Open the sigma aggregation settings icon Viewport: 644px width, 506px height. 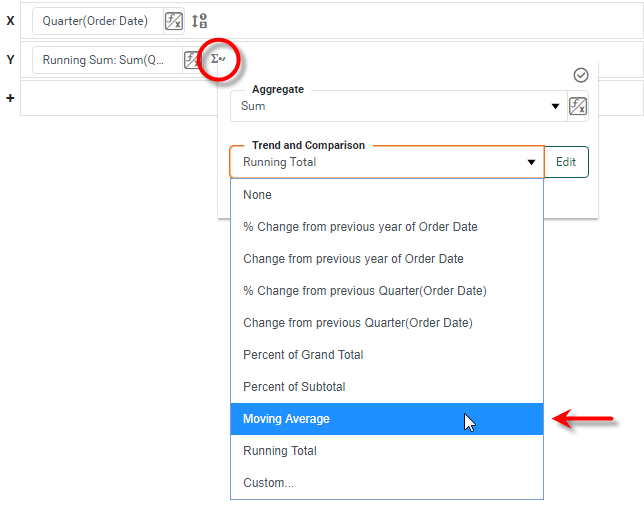coord(218,60)
